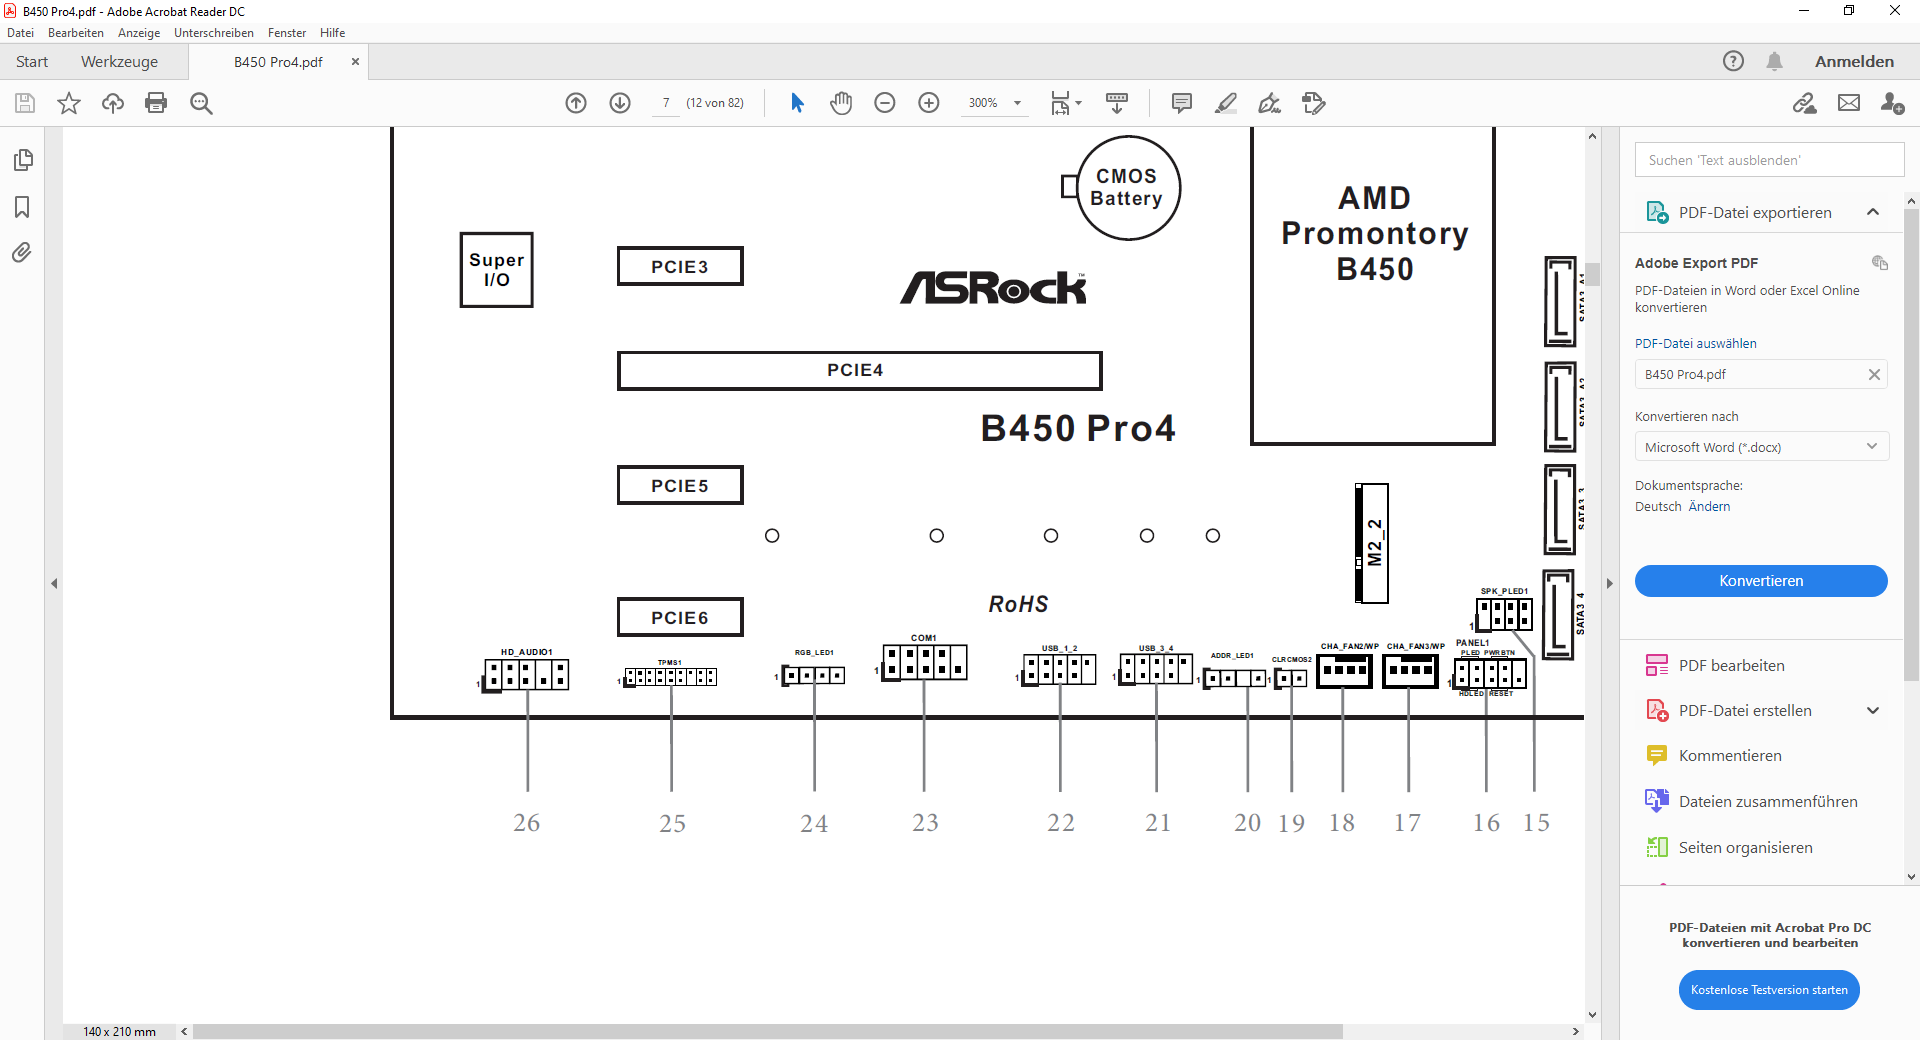The image size is (1920, 1040).
Task: Open the Bookmarks panel
Action: click(x=22, y=207)
